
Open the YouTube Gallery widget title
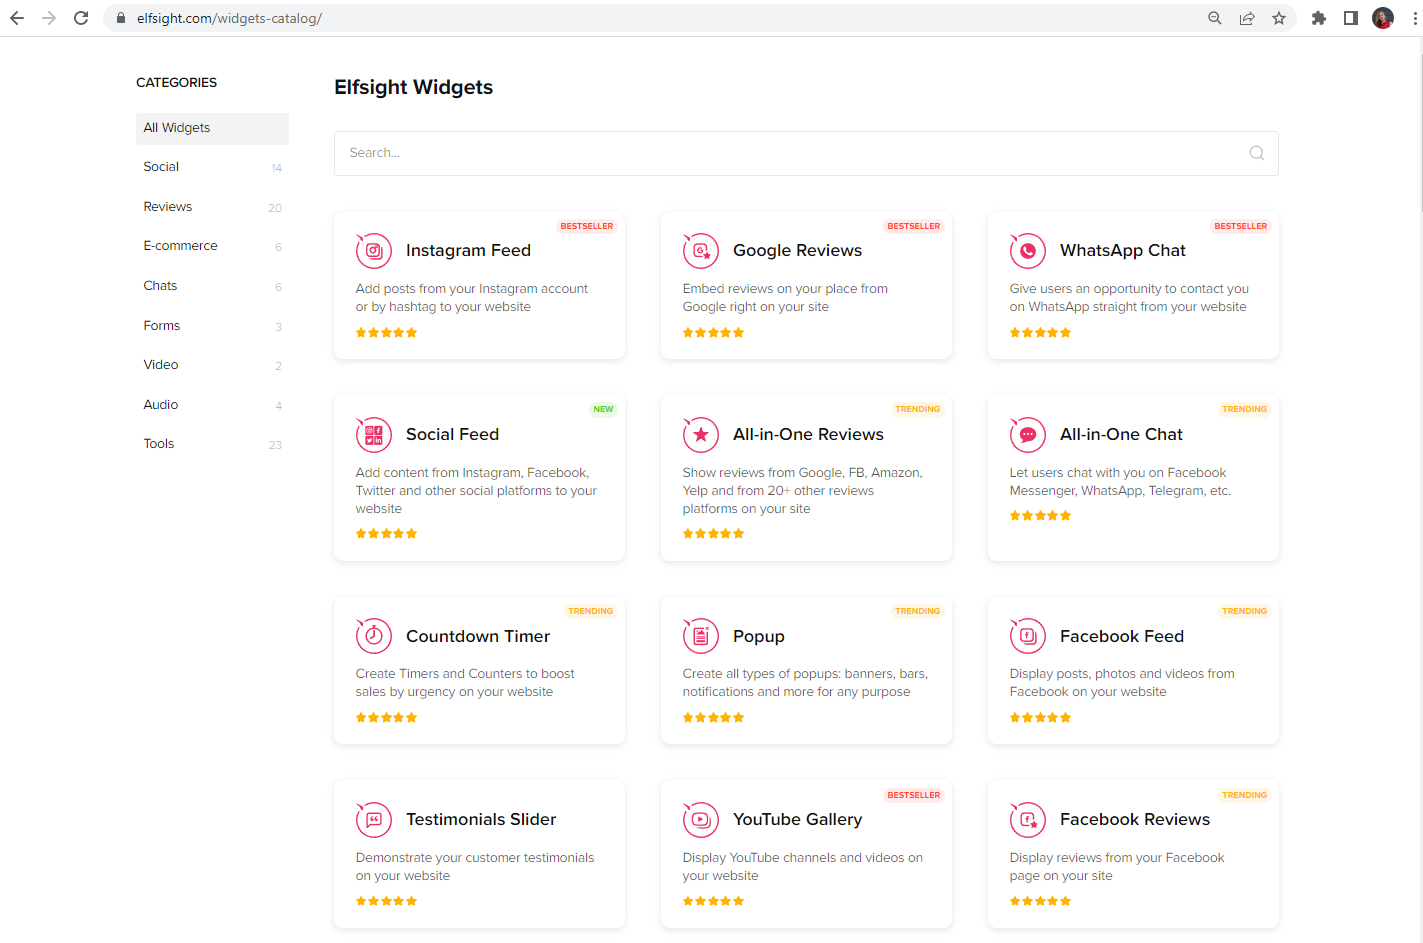click(x=797, y=820)
